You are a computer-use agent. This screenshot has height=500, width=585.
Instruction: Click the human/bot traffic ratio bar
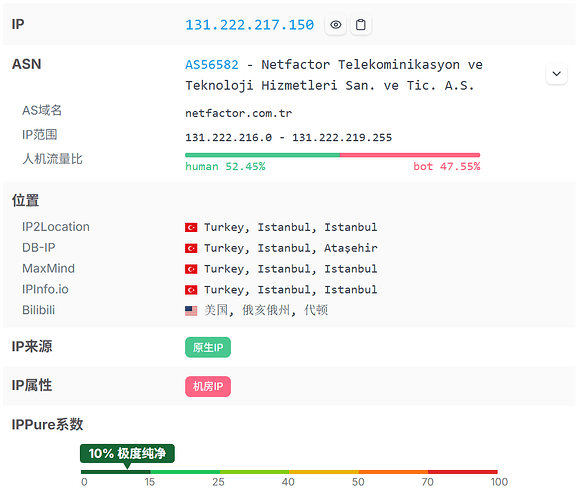coord(332,155)
